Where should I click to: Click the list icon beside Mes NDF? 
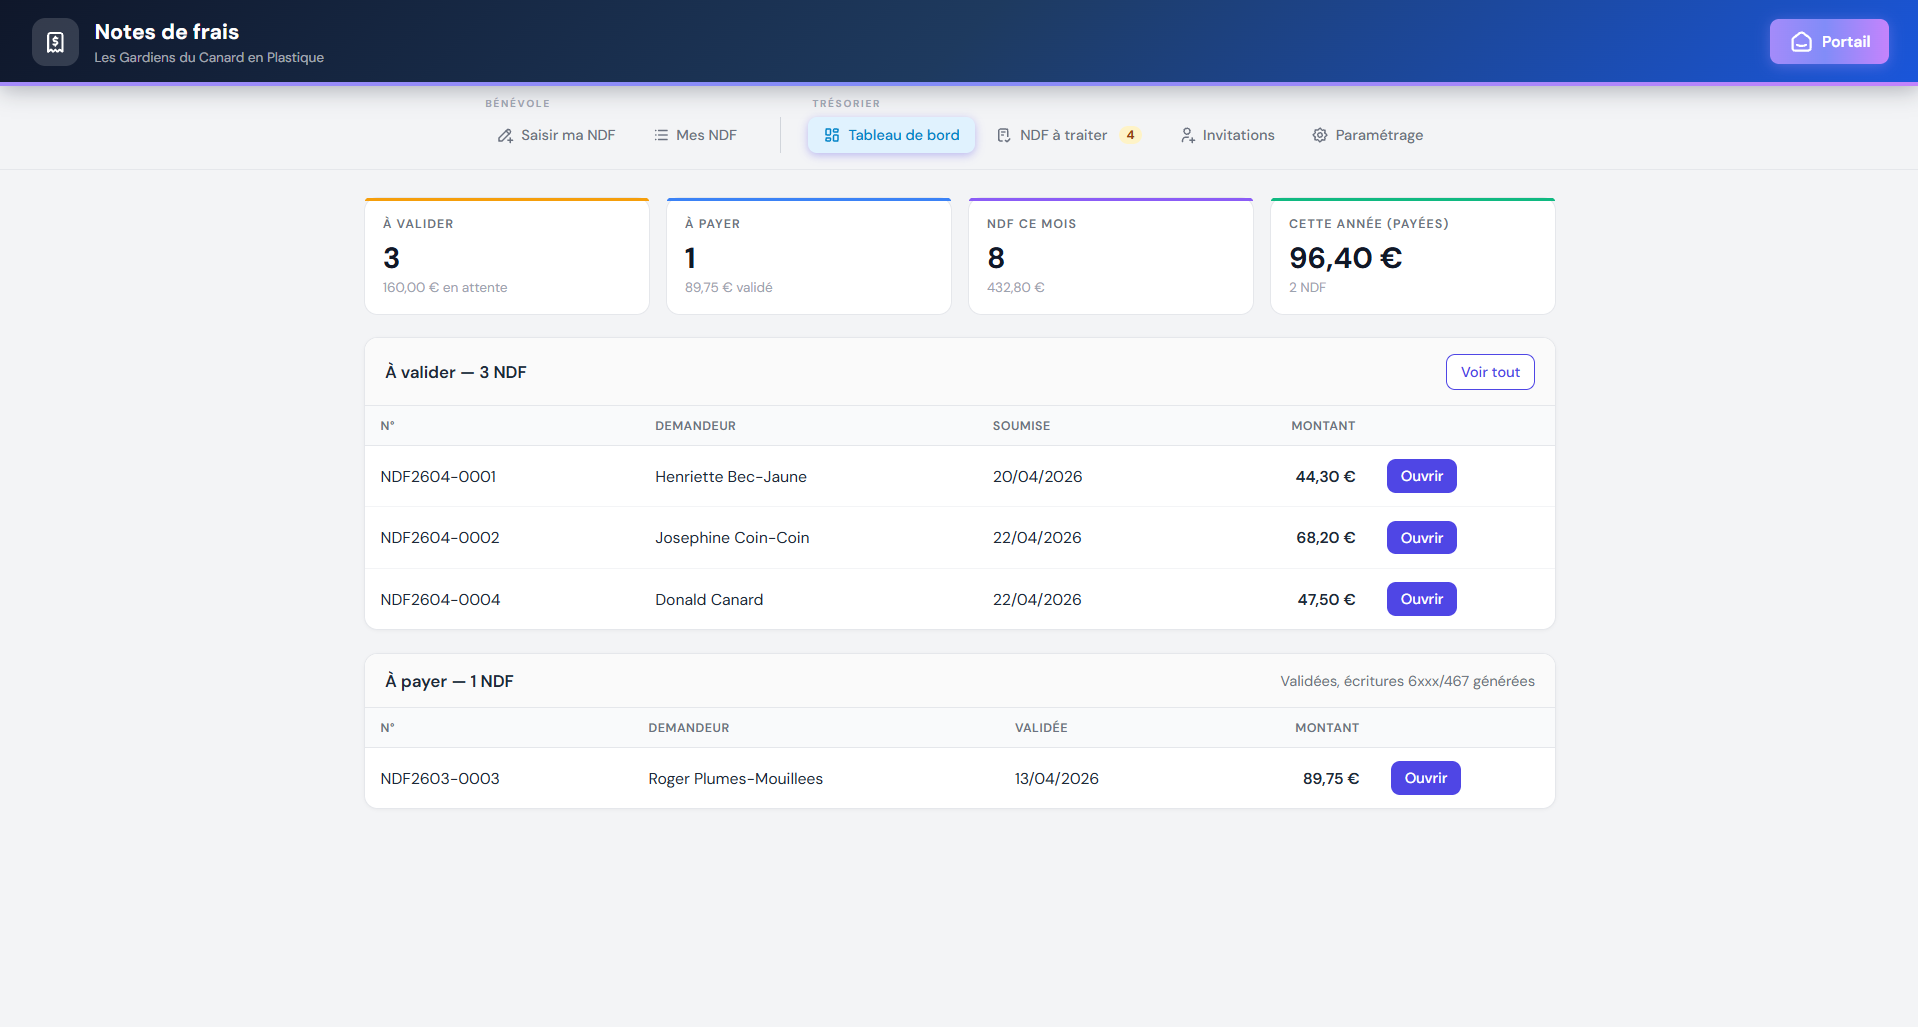(x=661, y=135)
